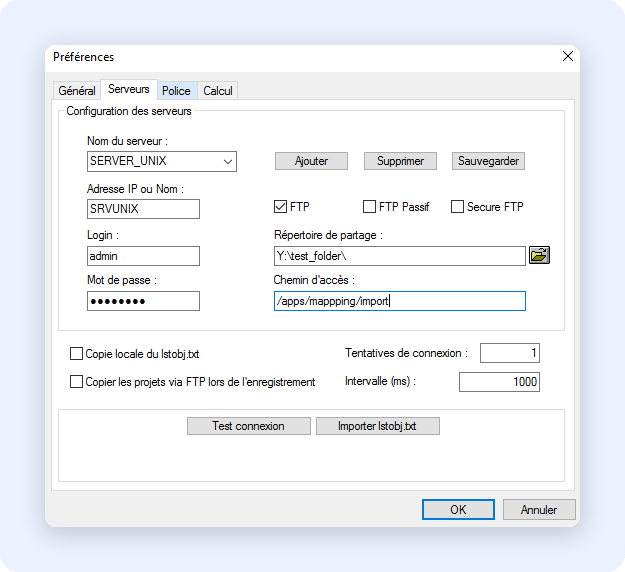625x572 pixels.
Task: Focus the Adresse IP ou Nom field
Action: [x=143, y=209]
